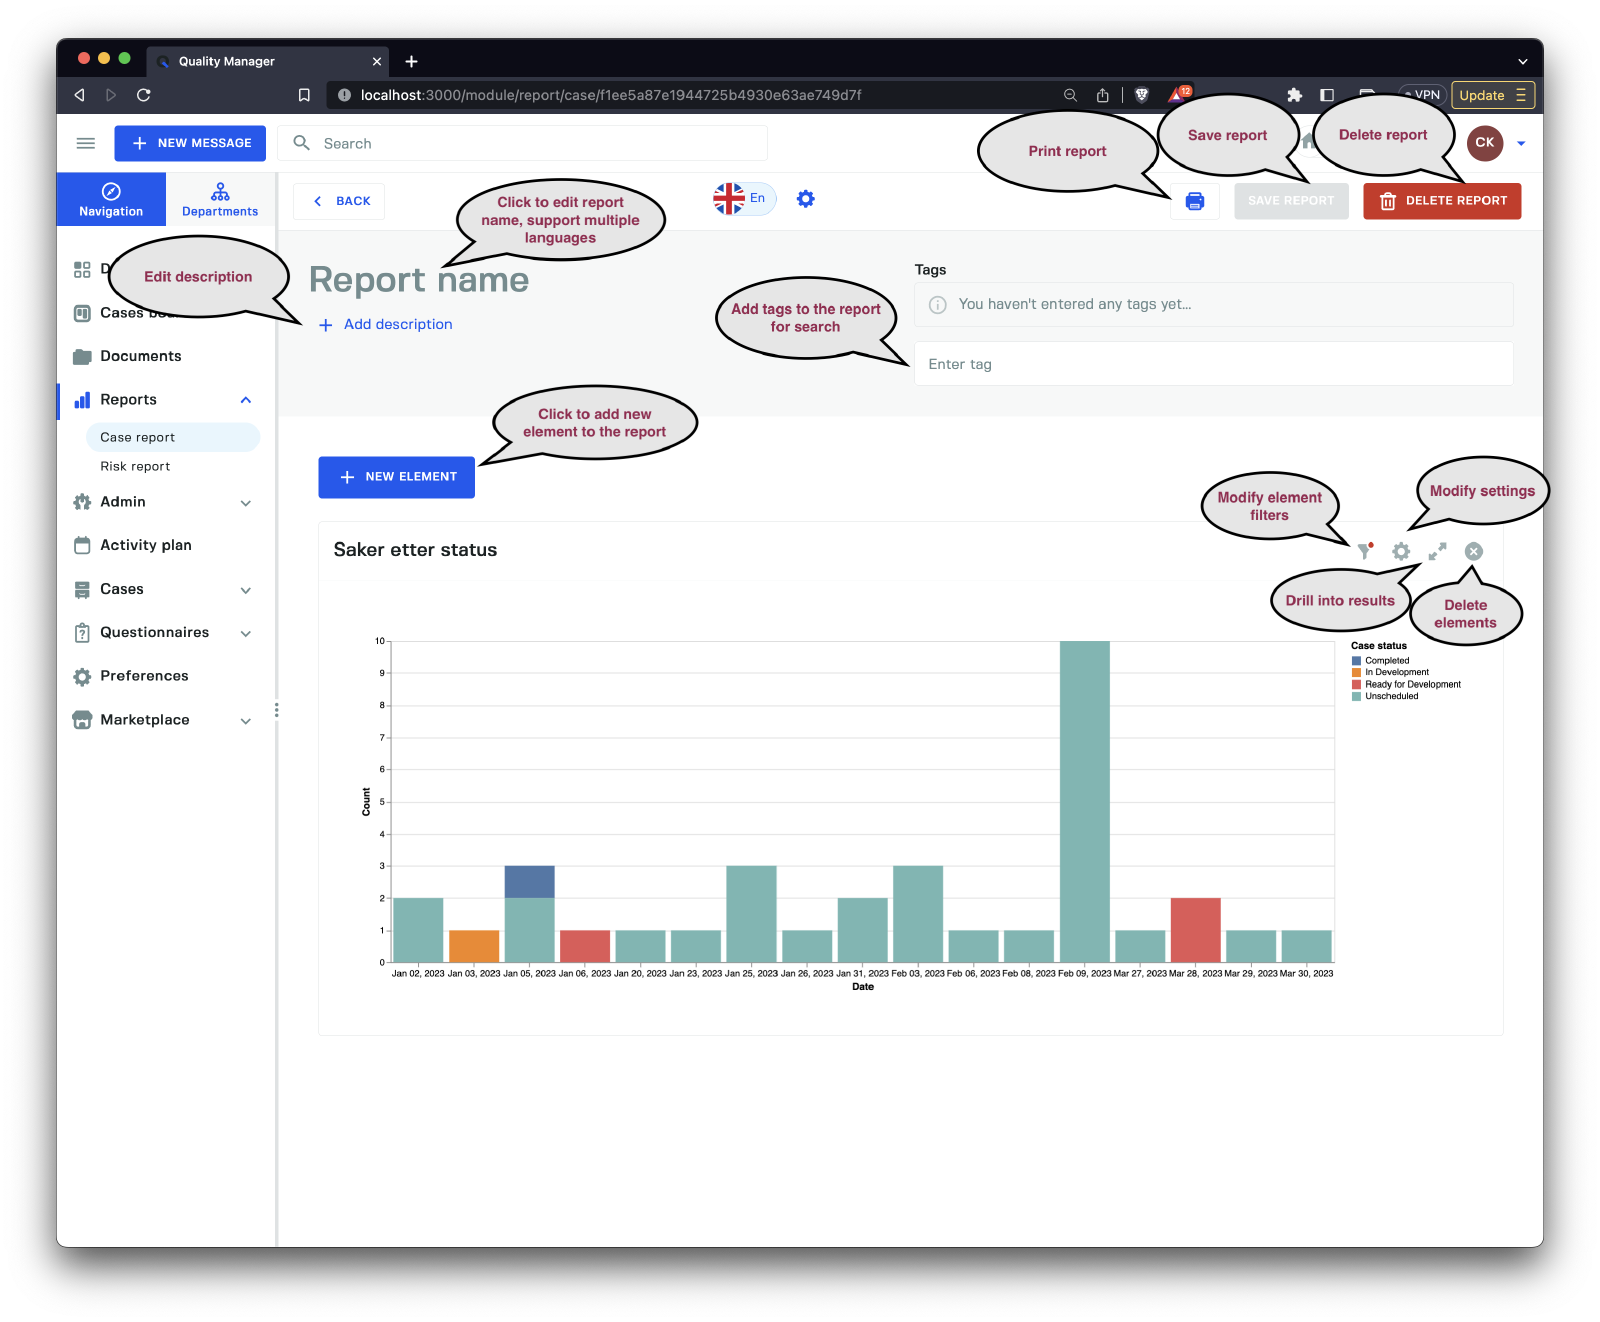Click the Add description link
The width and height of the screenshot is (1600, 1322).
(397, 324)
